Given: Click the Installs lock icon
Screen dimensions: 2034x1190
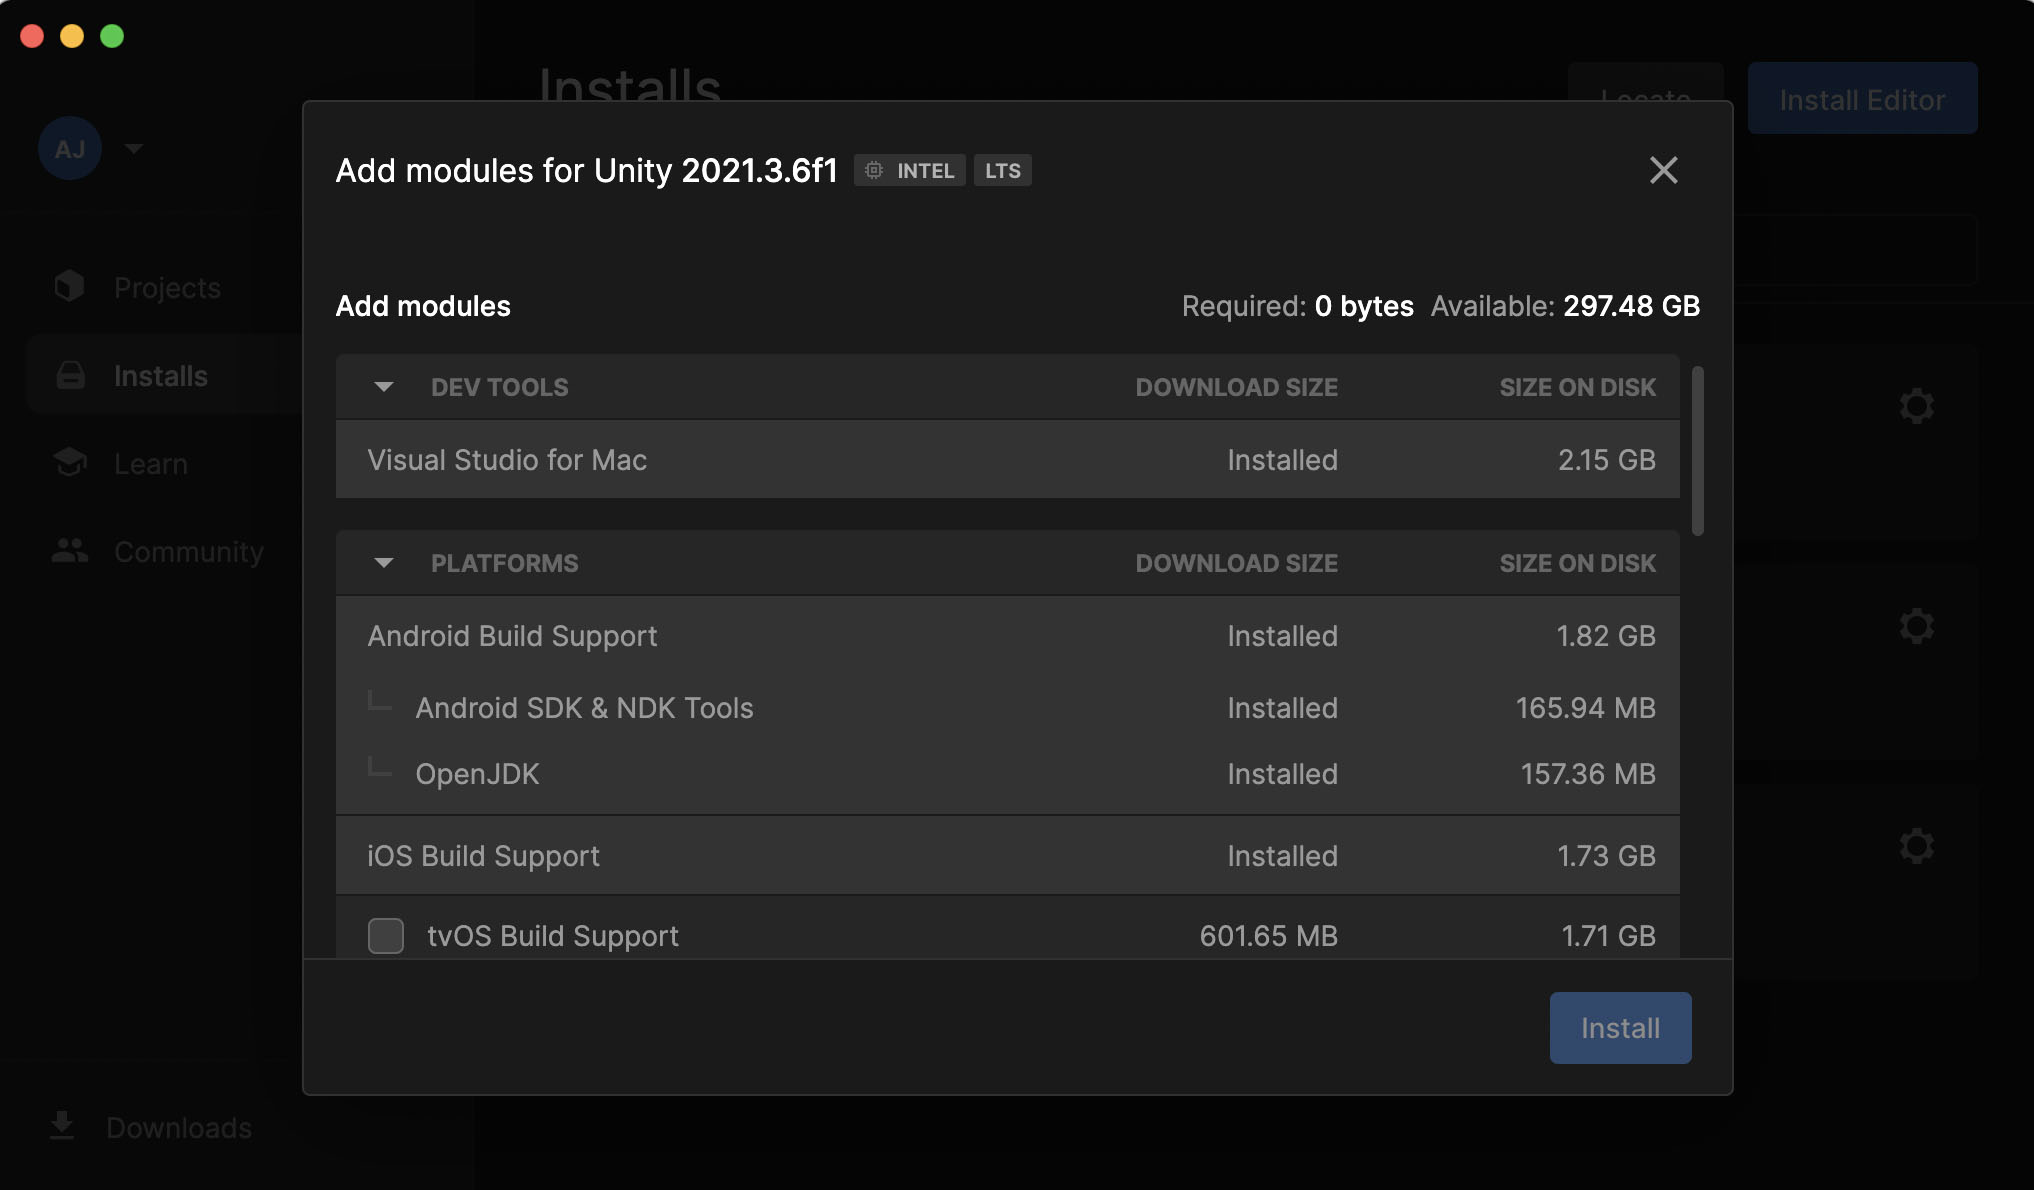Looking at the screenshot, I should (x=70, y=375).
